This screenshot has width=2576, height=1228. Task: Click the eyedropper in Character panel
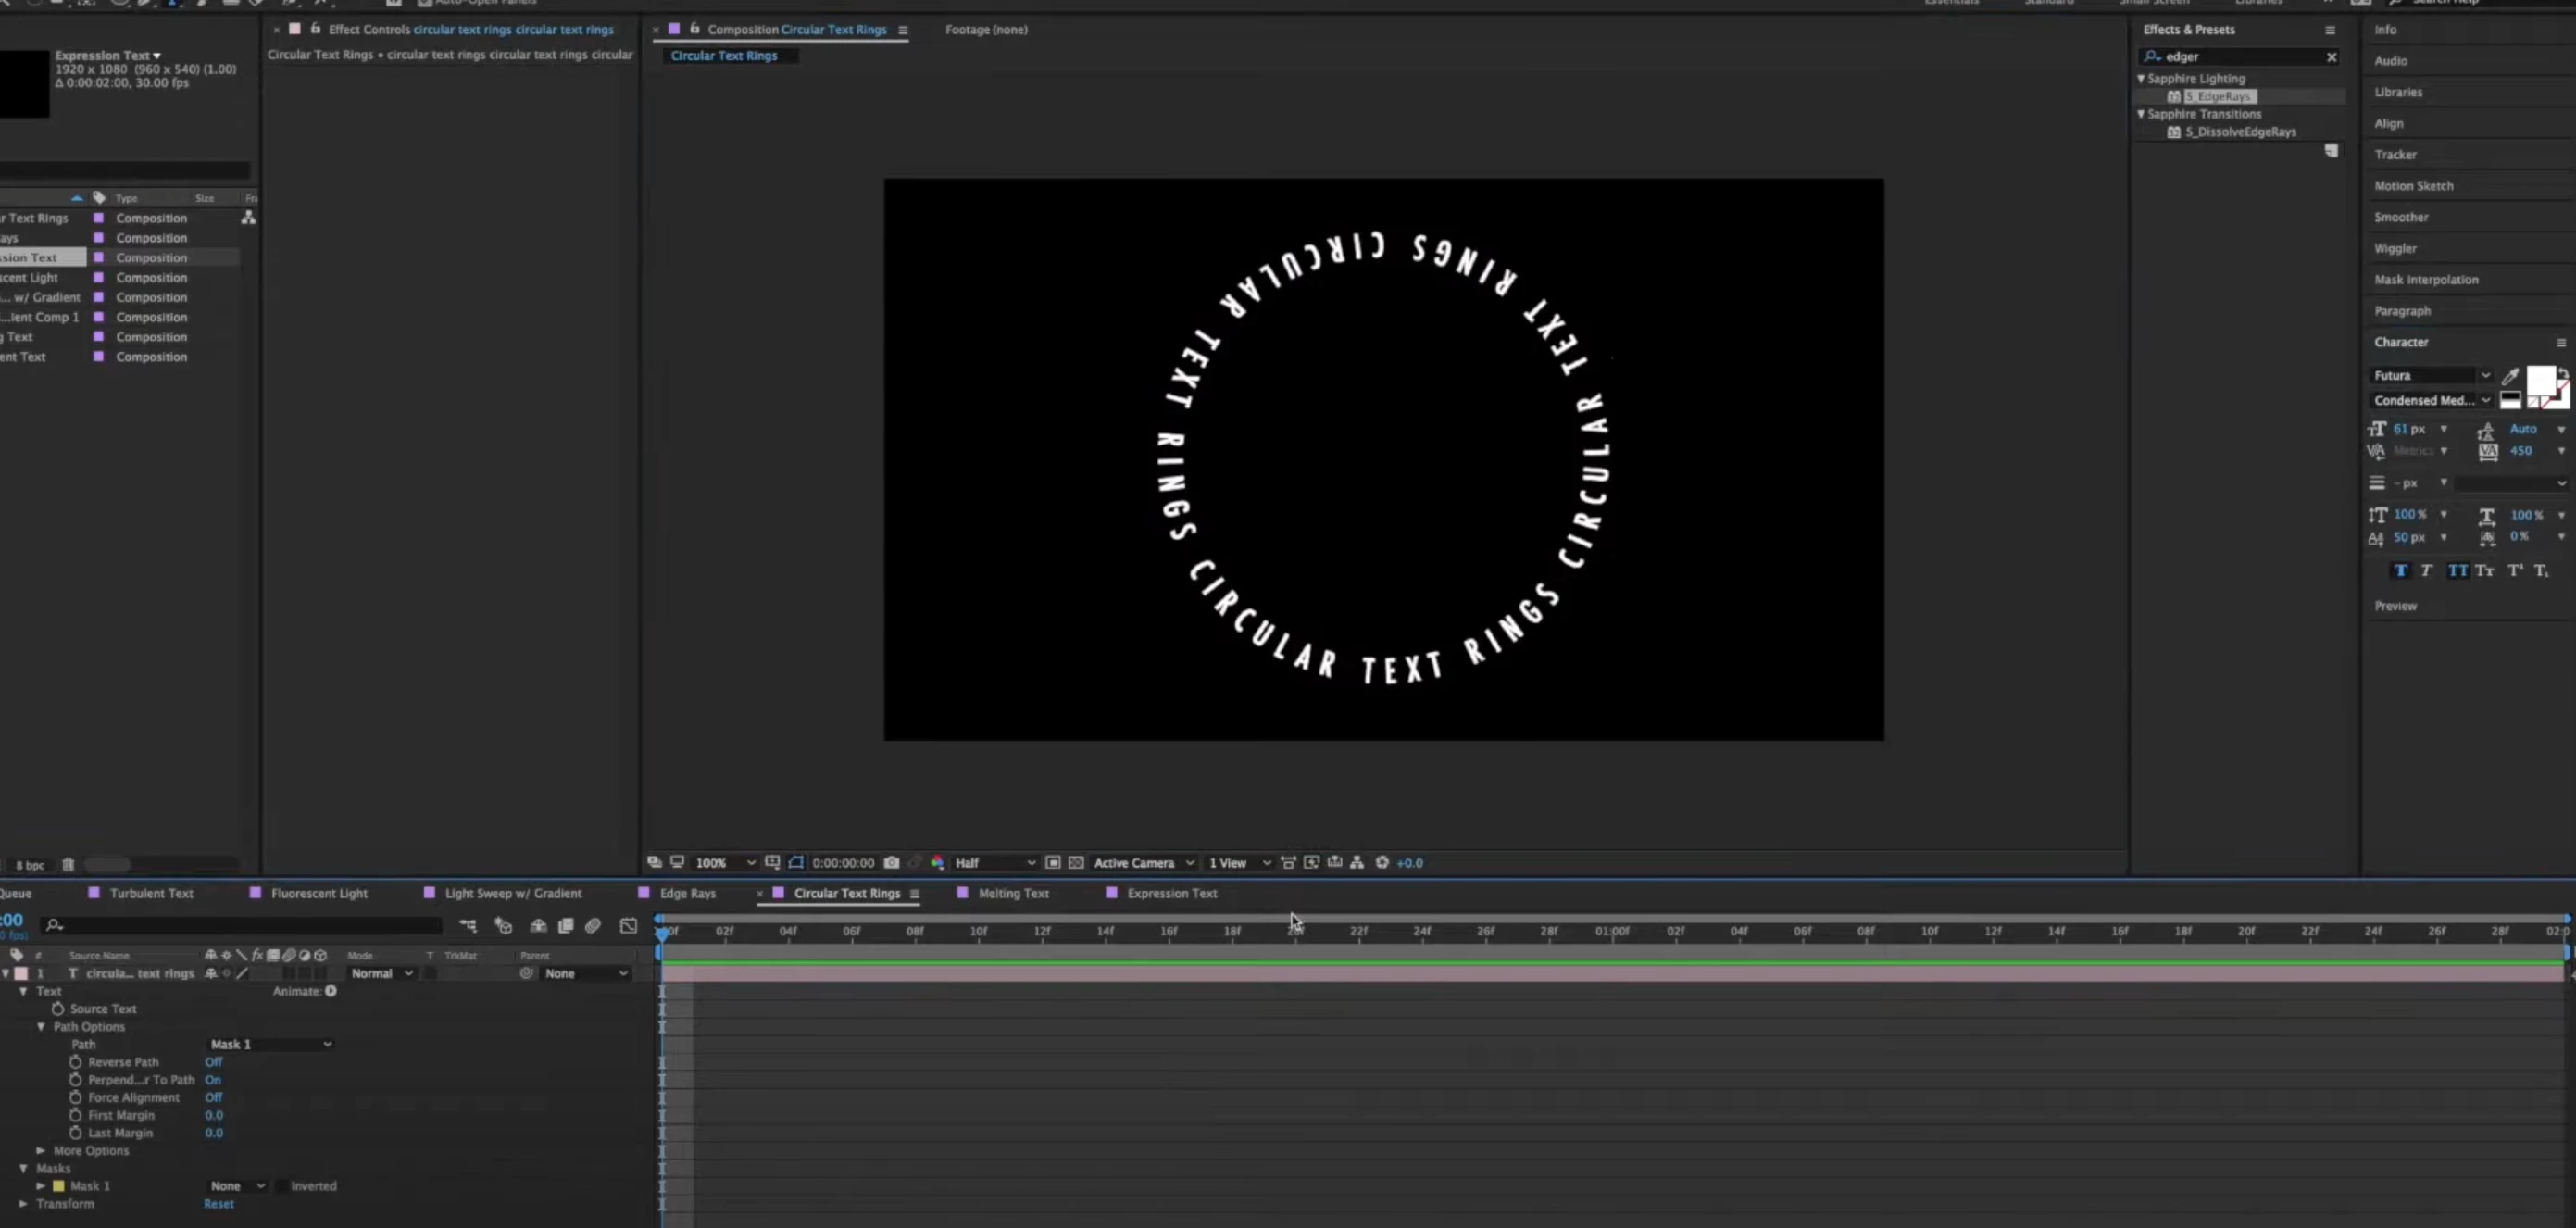click(x=2510, y=376)
